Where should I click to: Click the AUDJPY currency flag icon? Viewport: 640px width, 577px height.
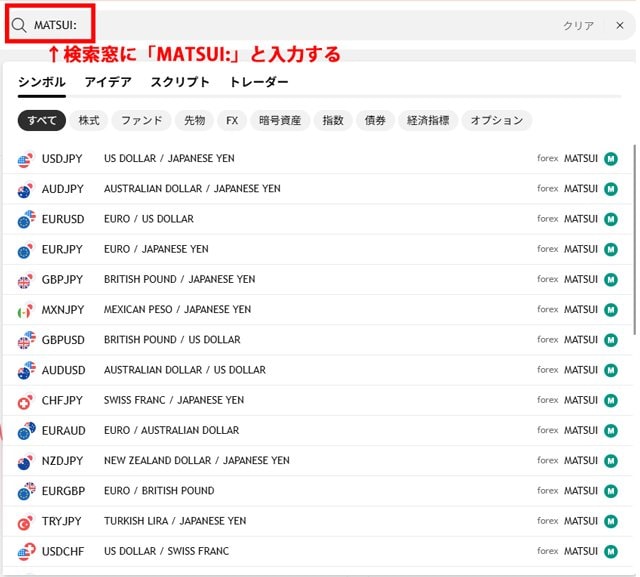click(26, 189)
